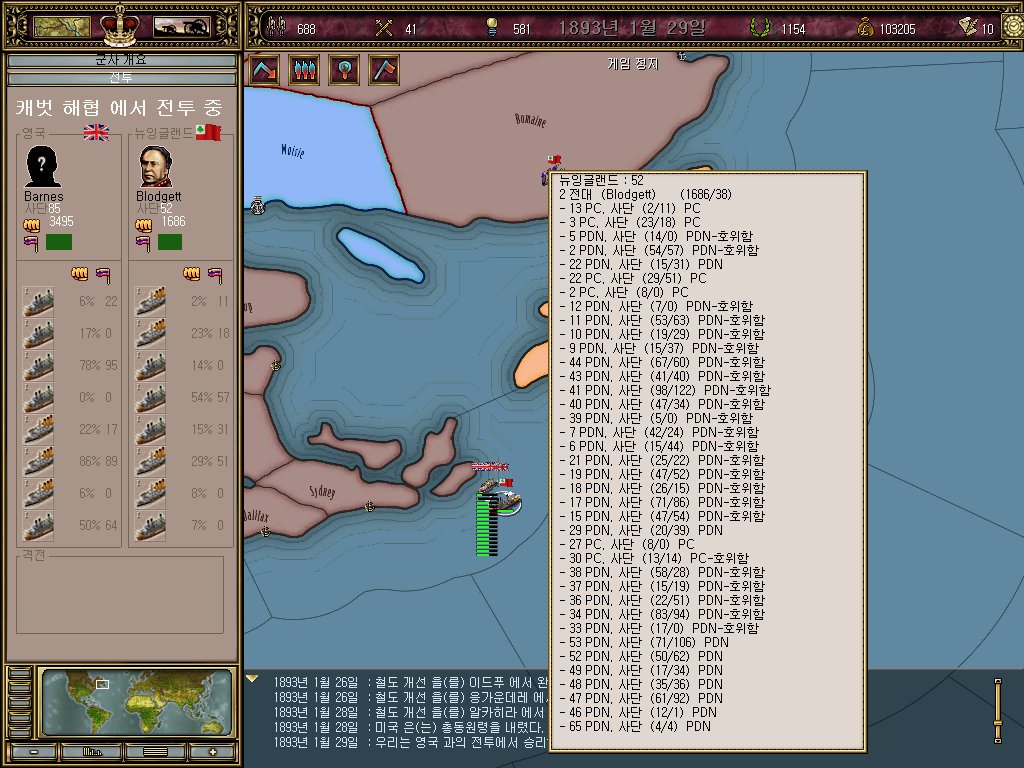Click tooltip line 34 PDN, 사단 (83/94)
This screenshot has width=1024, height=768.
point(662,614)
